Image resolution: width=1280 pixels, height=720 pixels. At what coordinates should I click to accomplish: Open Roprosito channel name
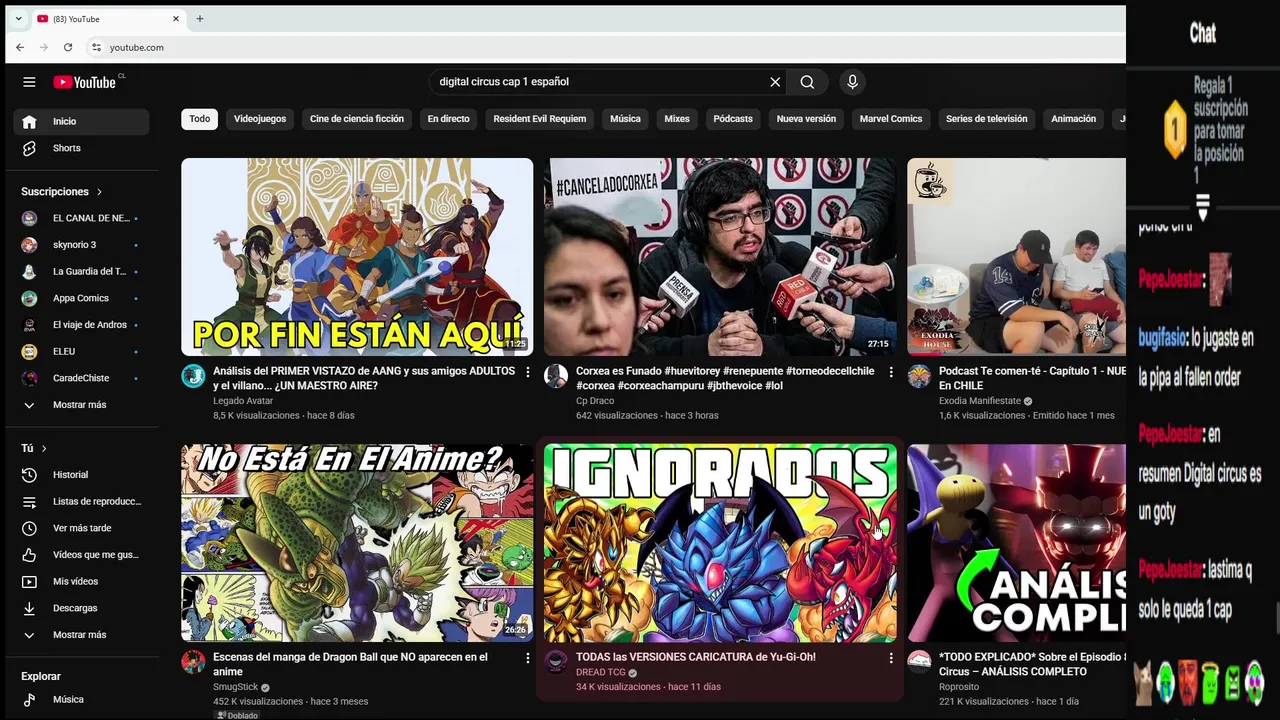[959, 687]
